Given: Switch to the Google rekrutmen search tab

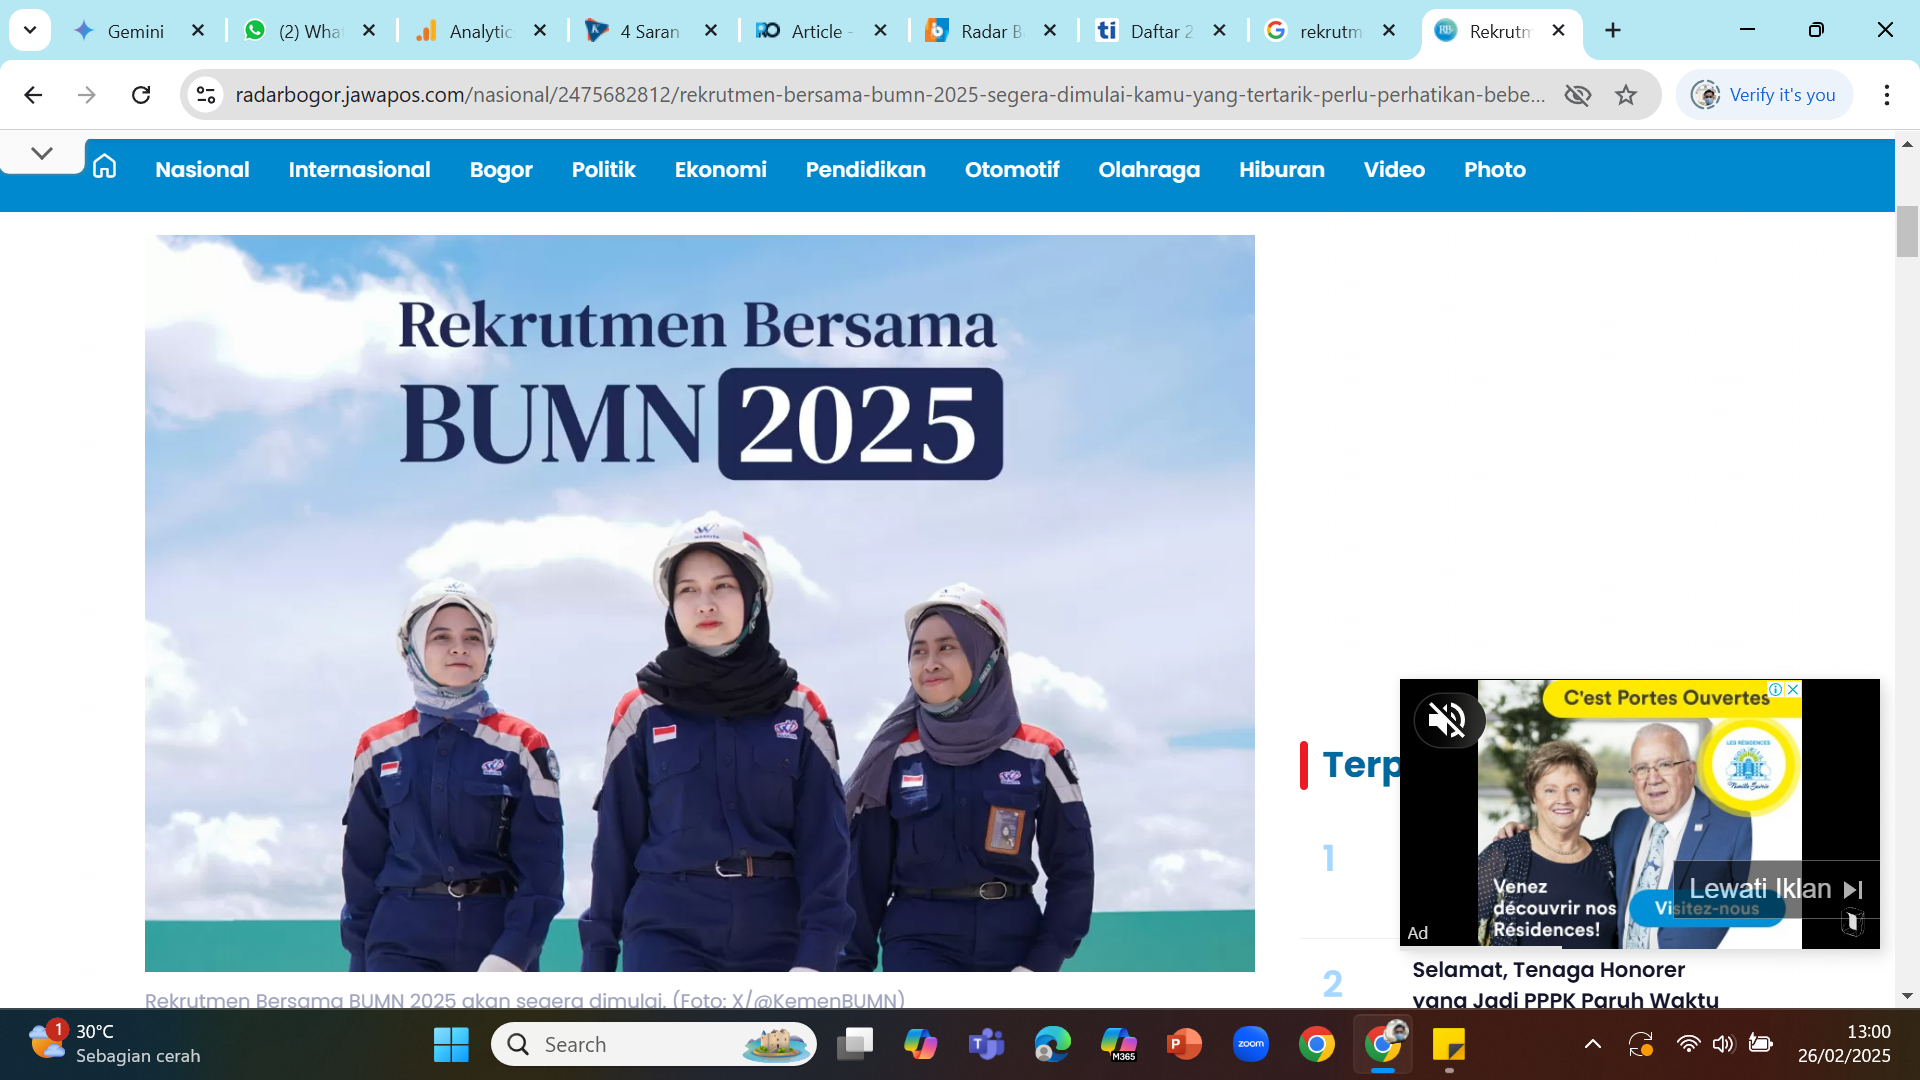Looking at the screenshot, I should tap(1315, 31).
